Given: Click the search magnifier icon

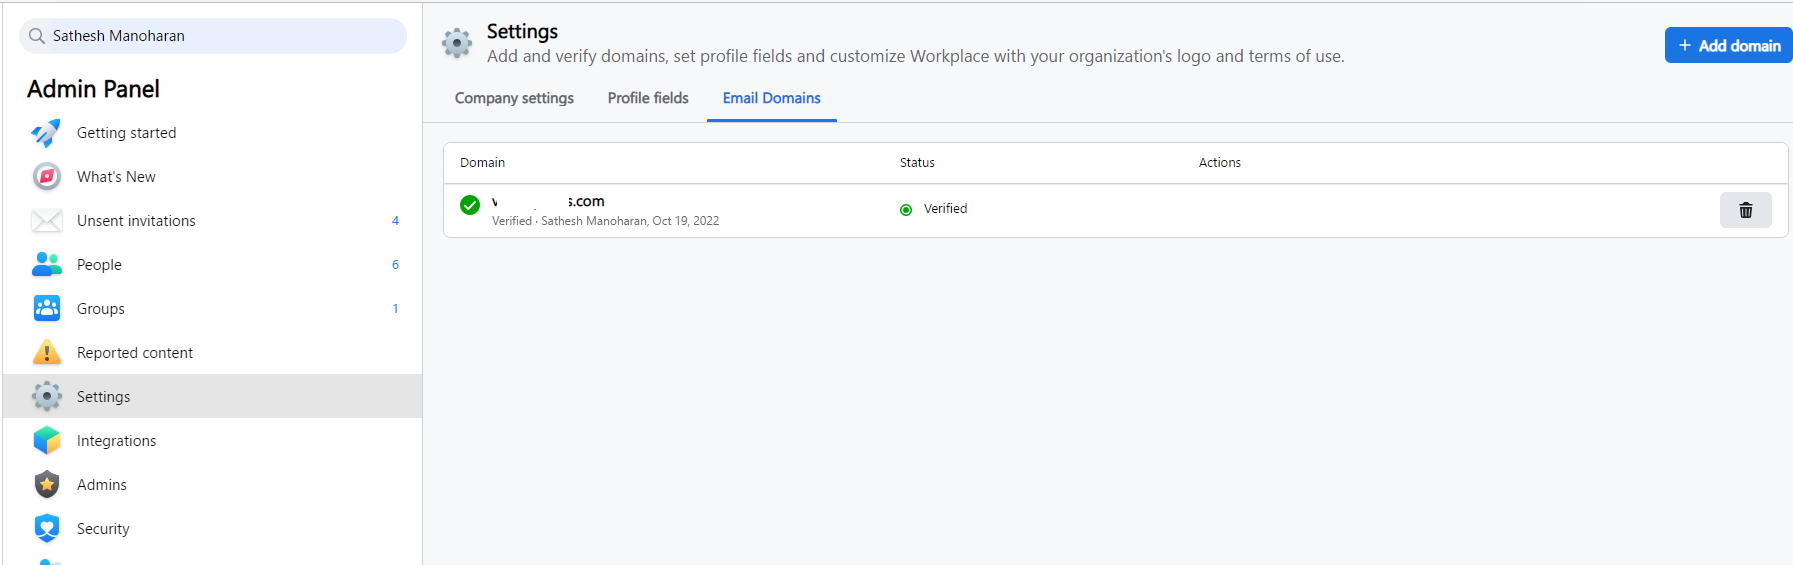Looking at the screenshot, I should (x=37, y=36).
